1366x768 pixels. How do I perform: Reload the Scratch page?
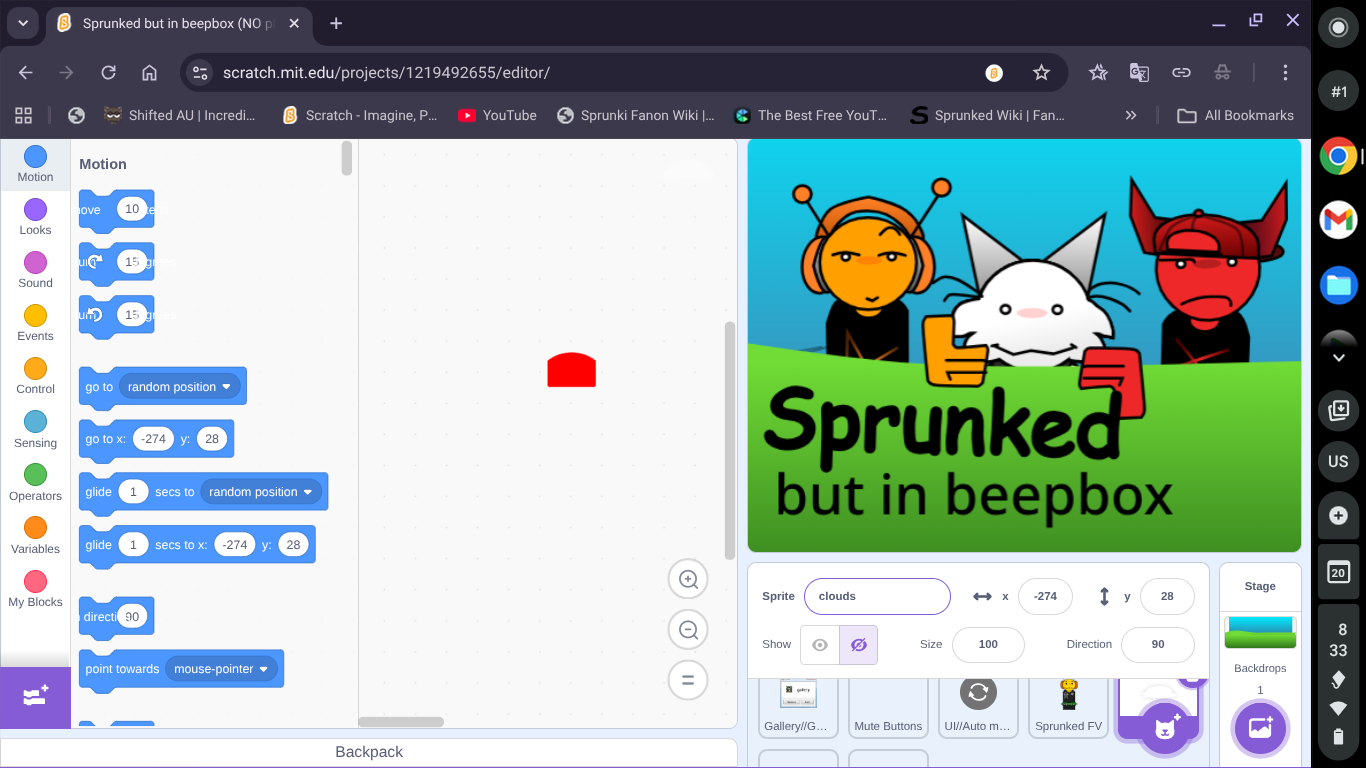[108, 72]
